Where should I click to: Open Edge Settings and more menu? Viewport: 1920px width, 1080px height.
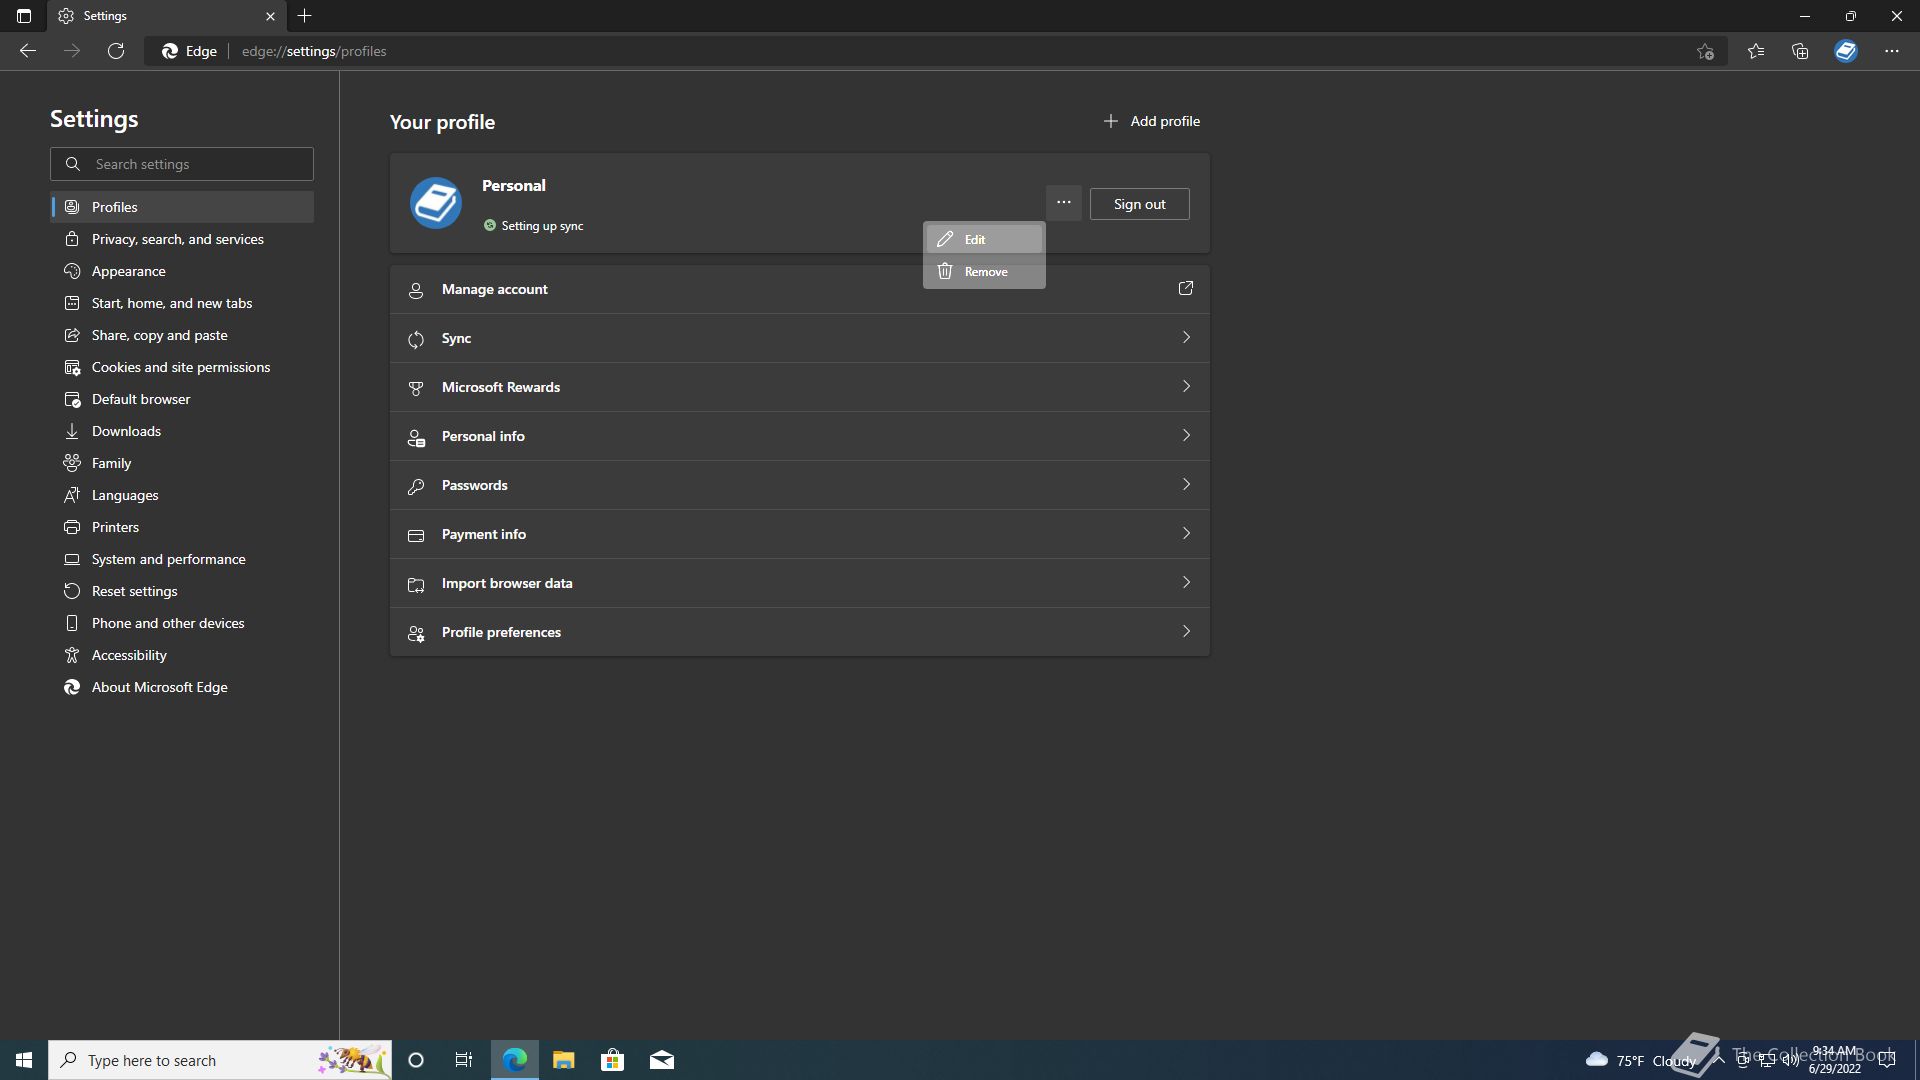point(1892,51)
